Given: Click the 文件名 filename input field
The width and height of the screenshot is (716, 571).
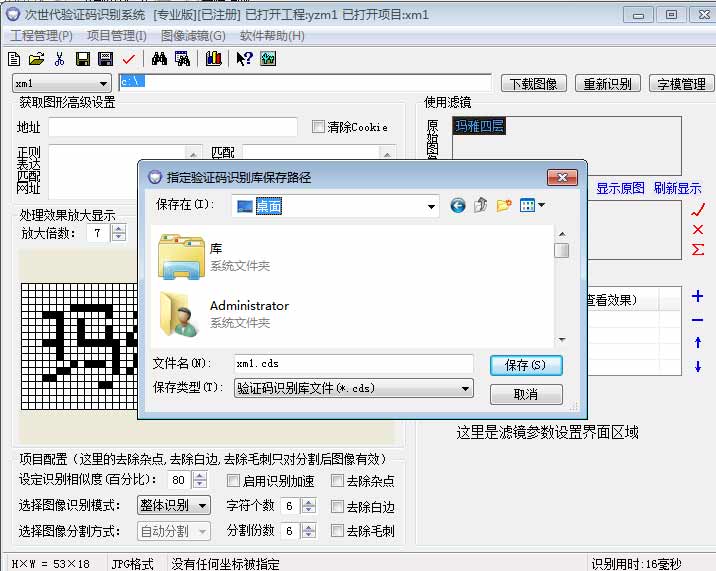Looking at the screenshot, I should [x=352, y=363].
